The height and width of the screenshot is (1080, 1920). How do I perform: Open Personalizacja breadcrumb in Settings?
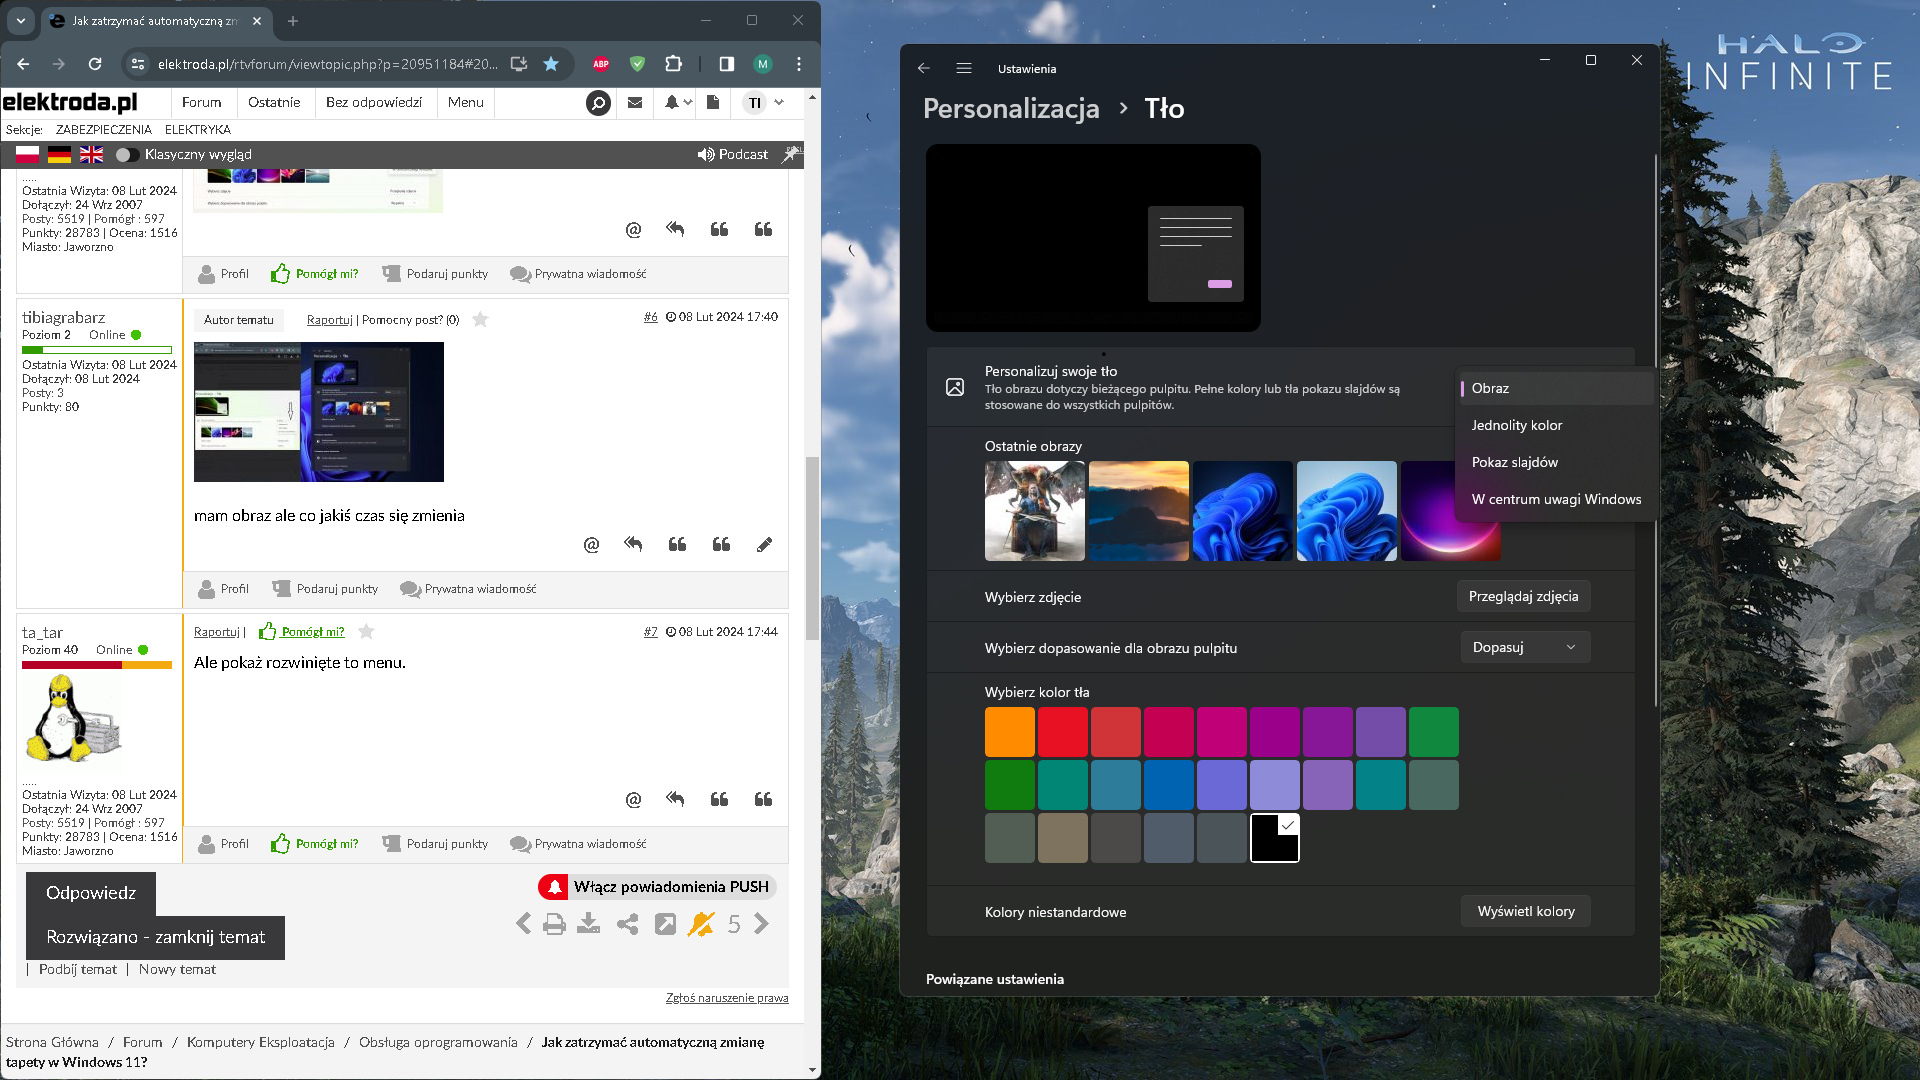(x=1011, y=108)
